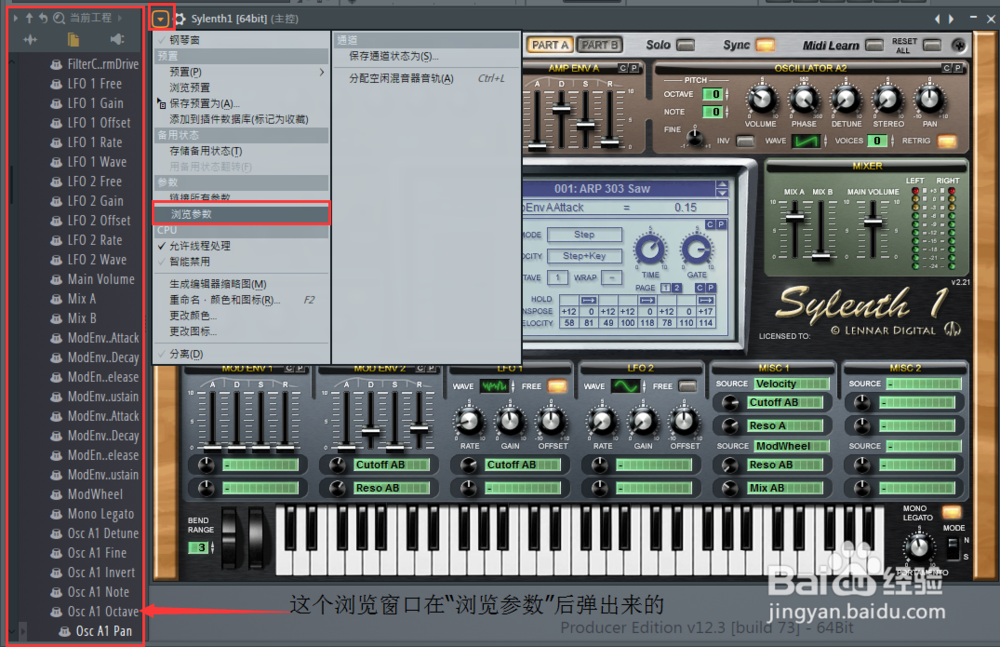Open 预置(P) submenu
The width and height of the screenshot is (1000, 647).
point(241,71)
